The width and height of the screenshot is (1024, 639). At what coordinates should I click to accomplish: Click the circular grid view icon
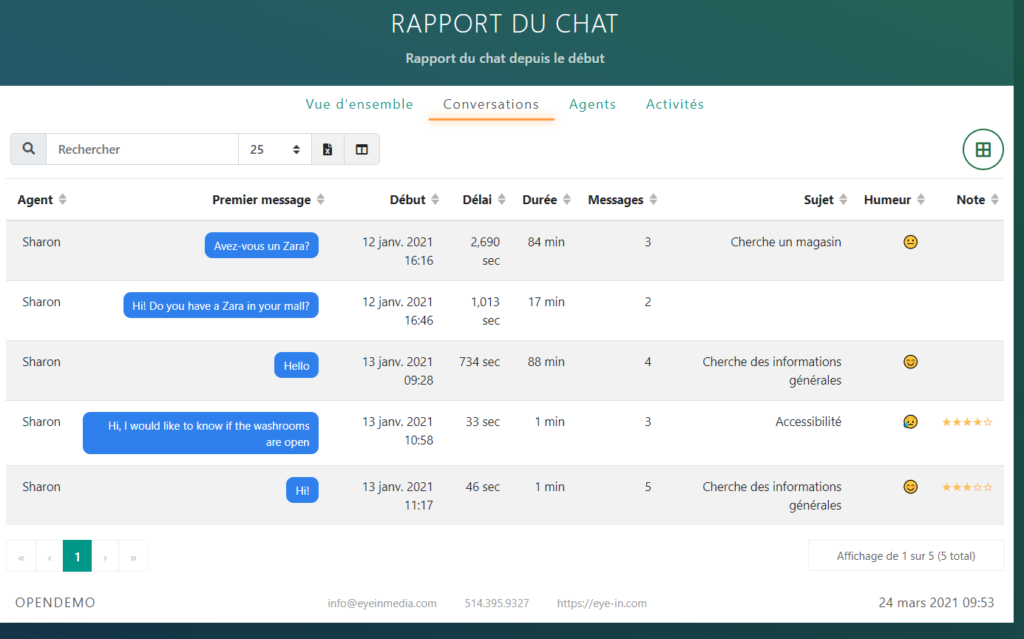pos(983,149)
